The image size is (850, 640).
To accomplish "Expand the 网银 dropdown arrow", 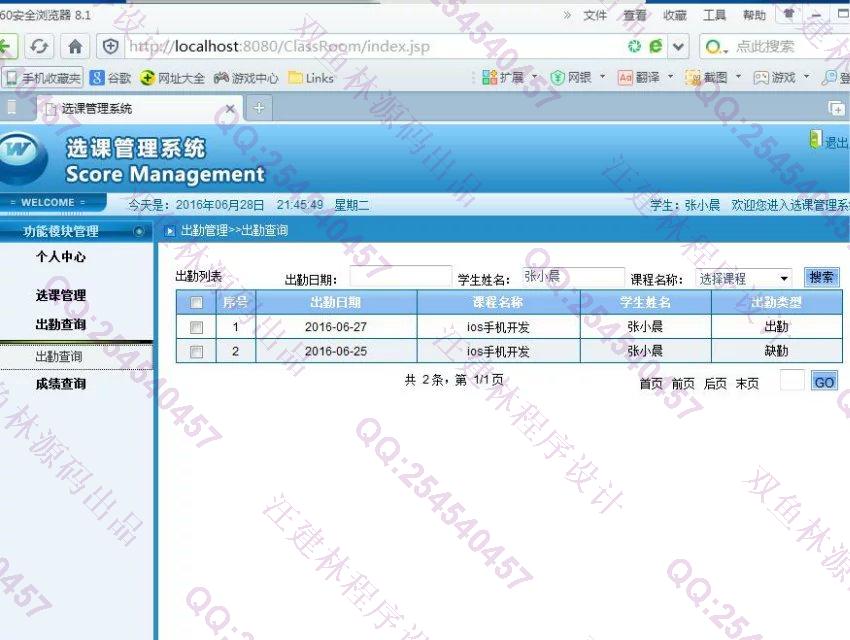I will click(602, 77).
